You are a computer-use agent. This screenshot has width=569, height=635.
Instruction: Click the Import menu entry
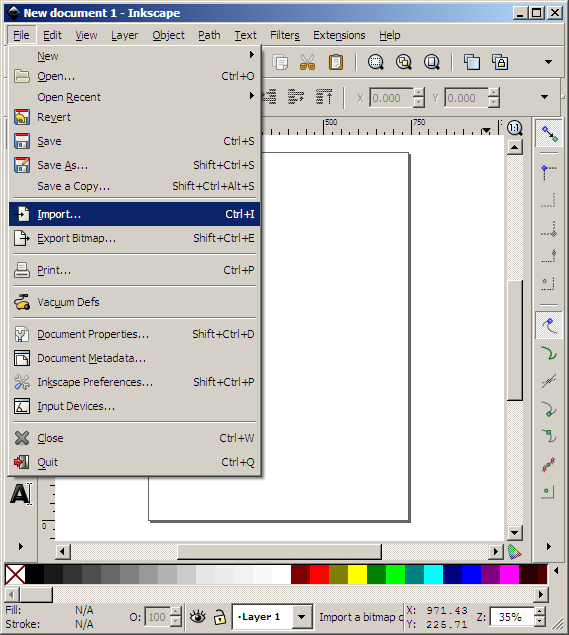pyautogui.click(x=134, y=214)
